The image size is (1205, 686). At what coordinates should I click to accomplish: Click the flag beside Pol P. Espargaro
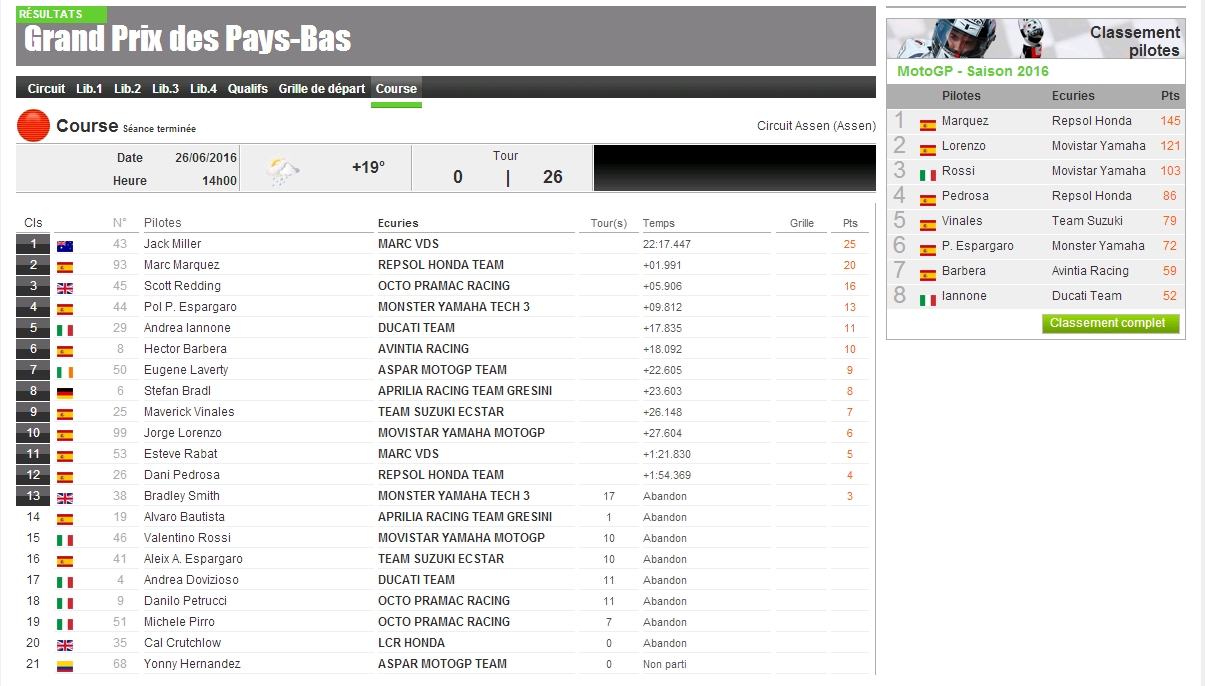65,309
